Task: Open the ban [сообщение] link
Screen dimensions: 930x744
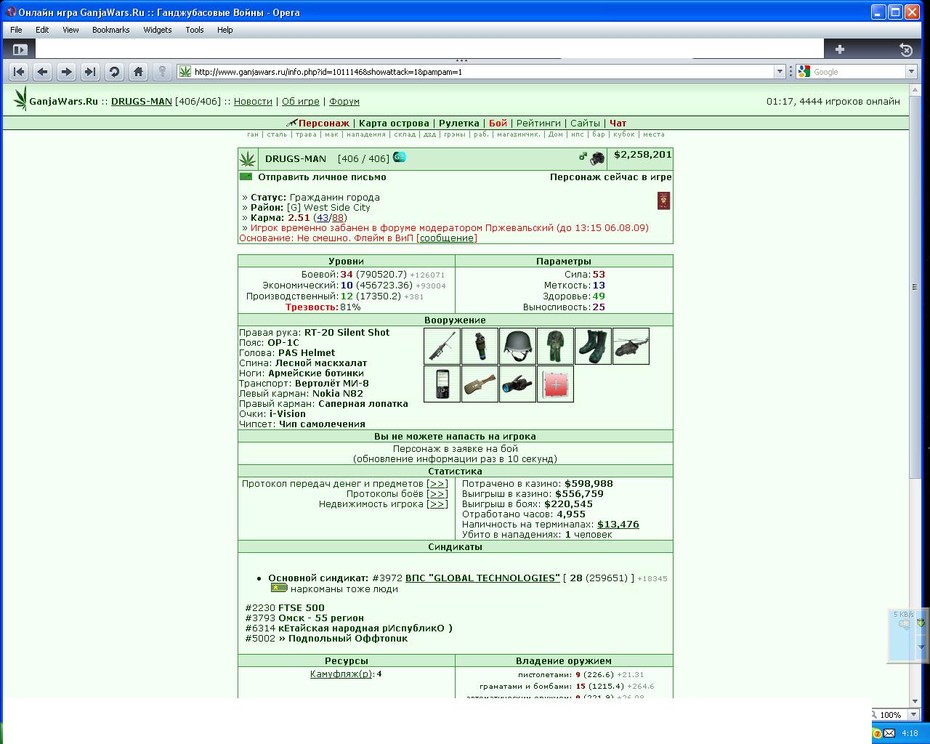Action: tap(447, 238)
